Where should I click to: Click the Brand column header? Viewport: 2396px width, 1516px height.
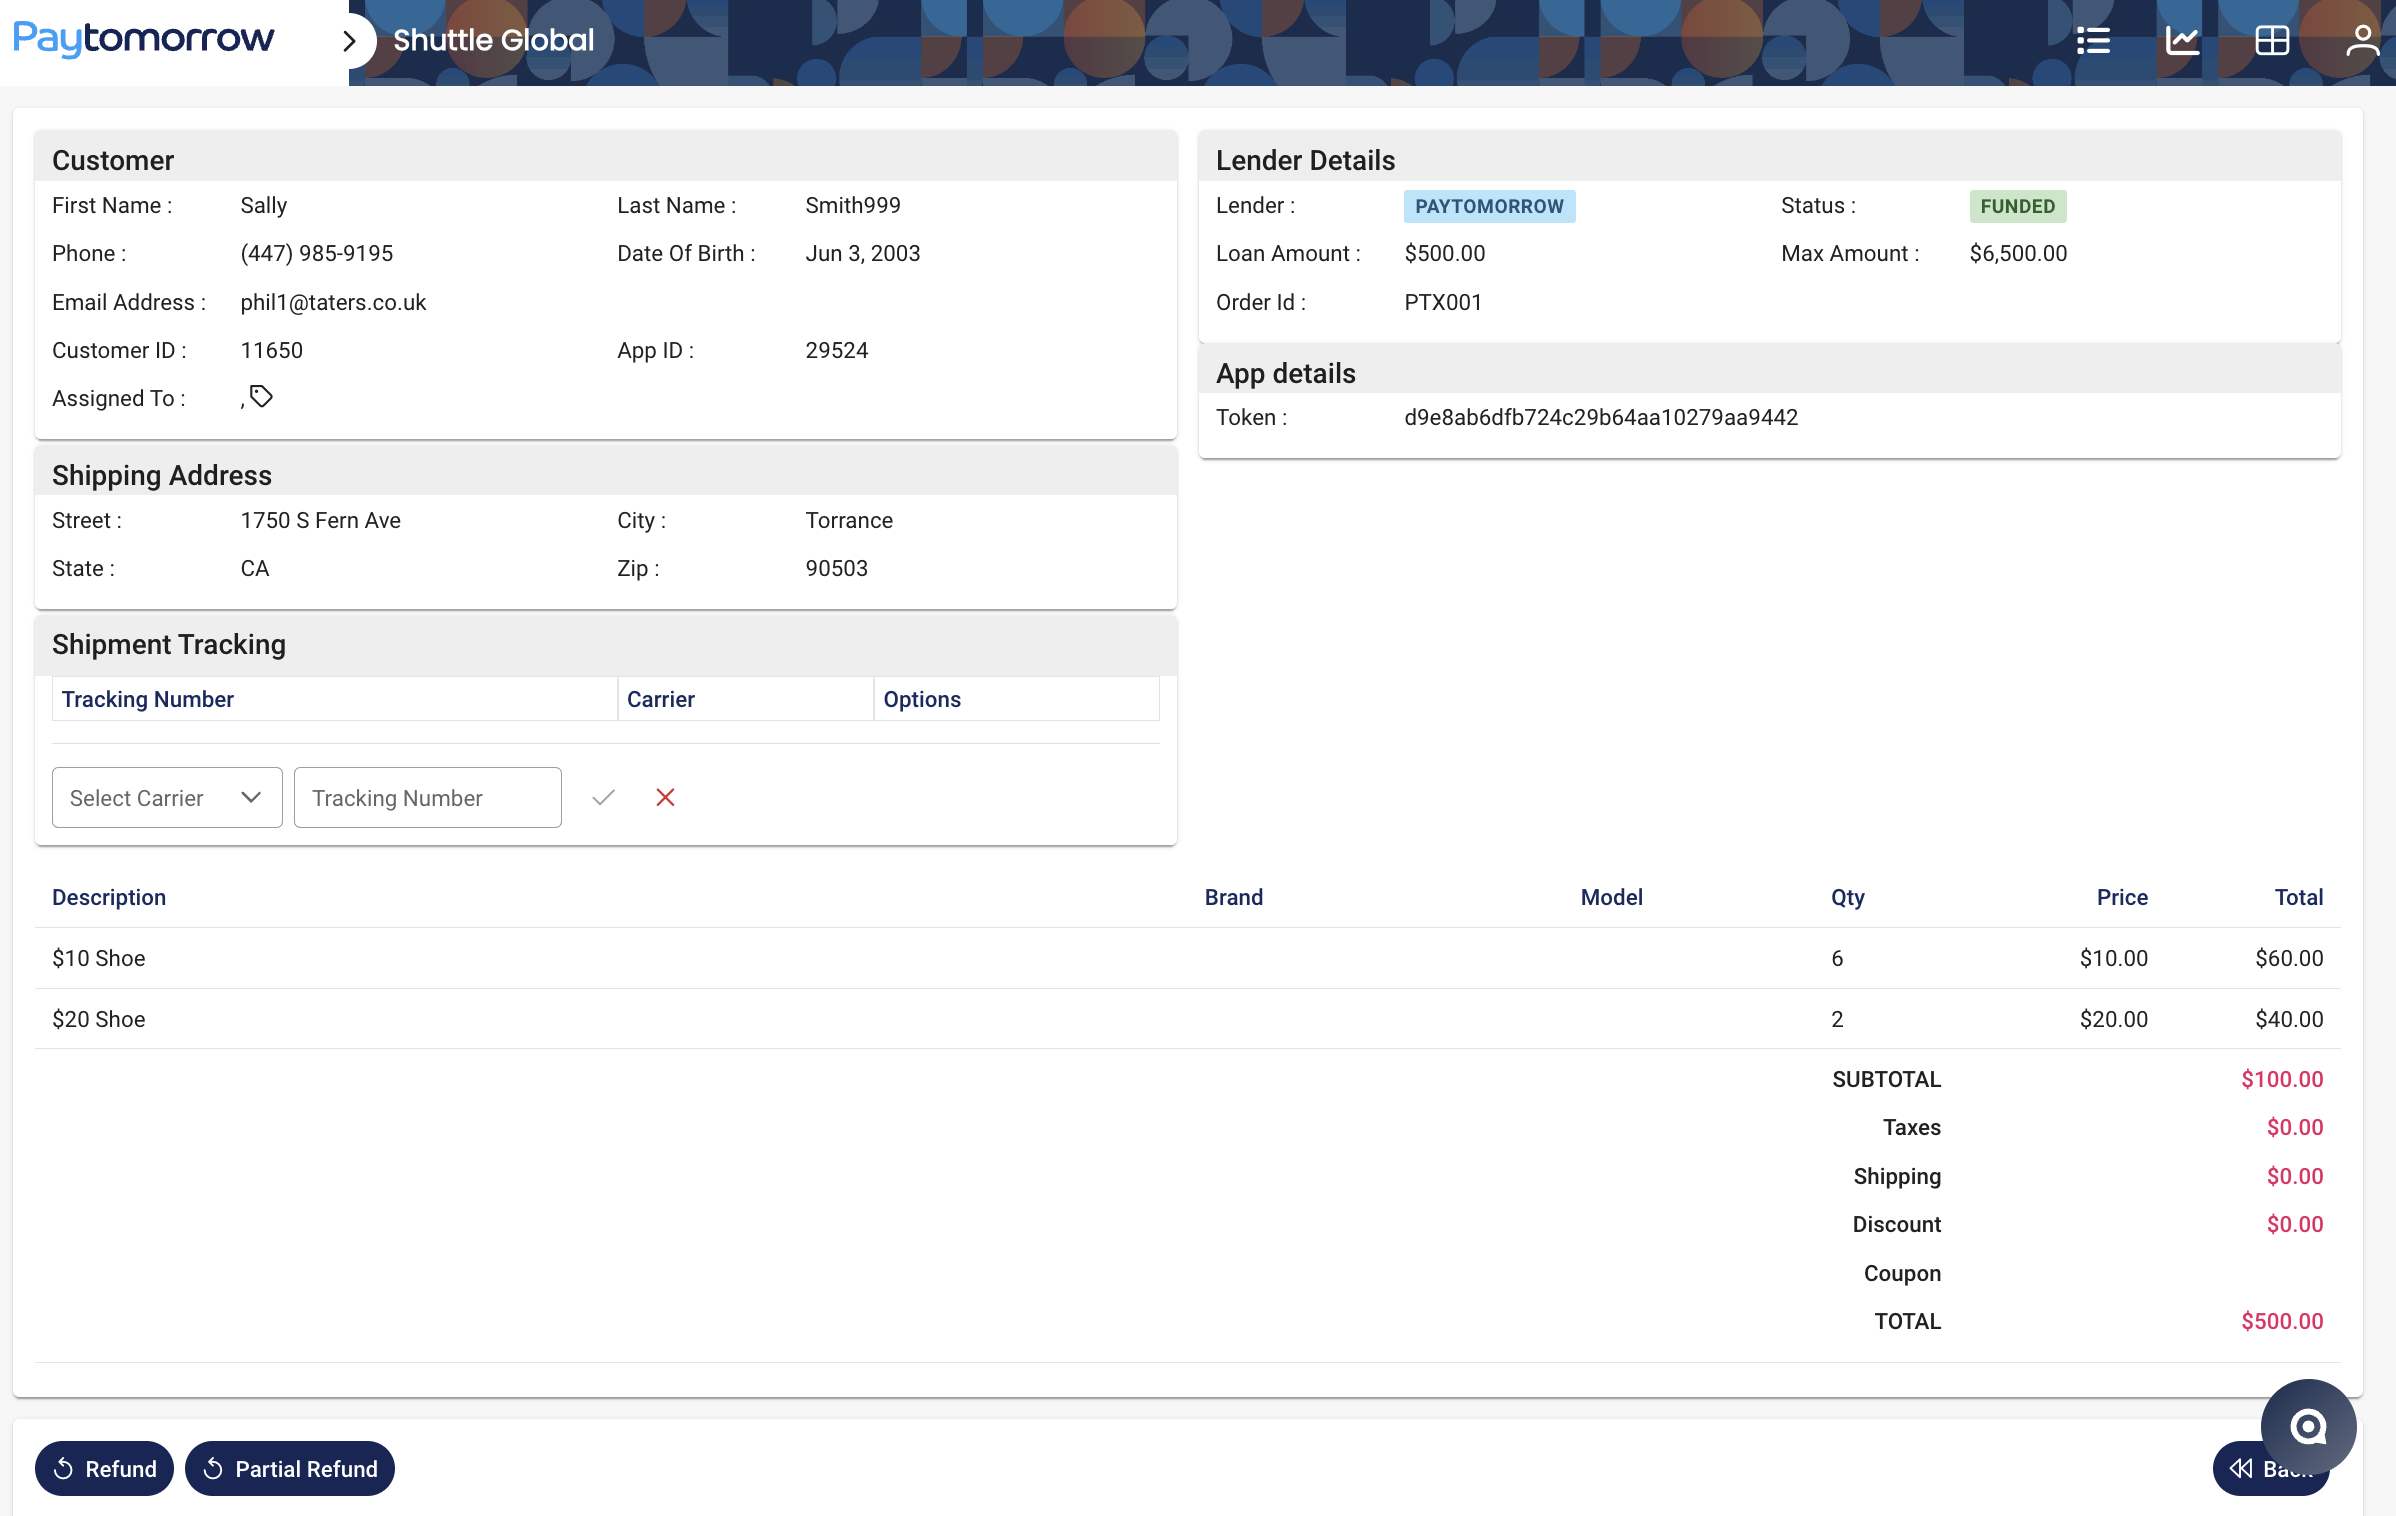coord(1233,898)
